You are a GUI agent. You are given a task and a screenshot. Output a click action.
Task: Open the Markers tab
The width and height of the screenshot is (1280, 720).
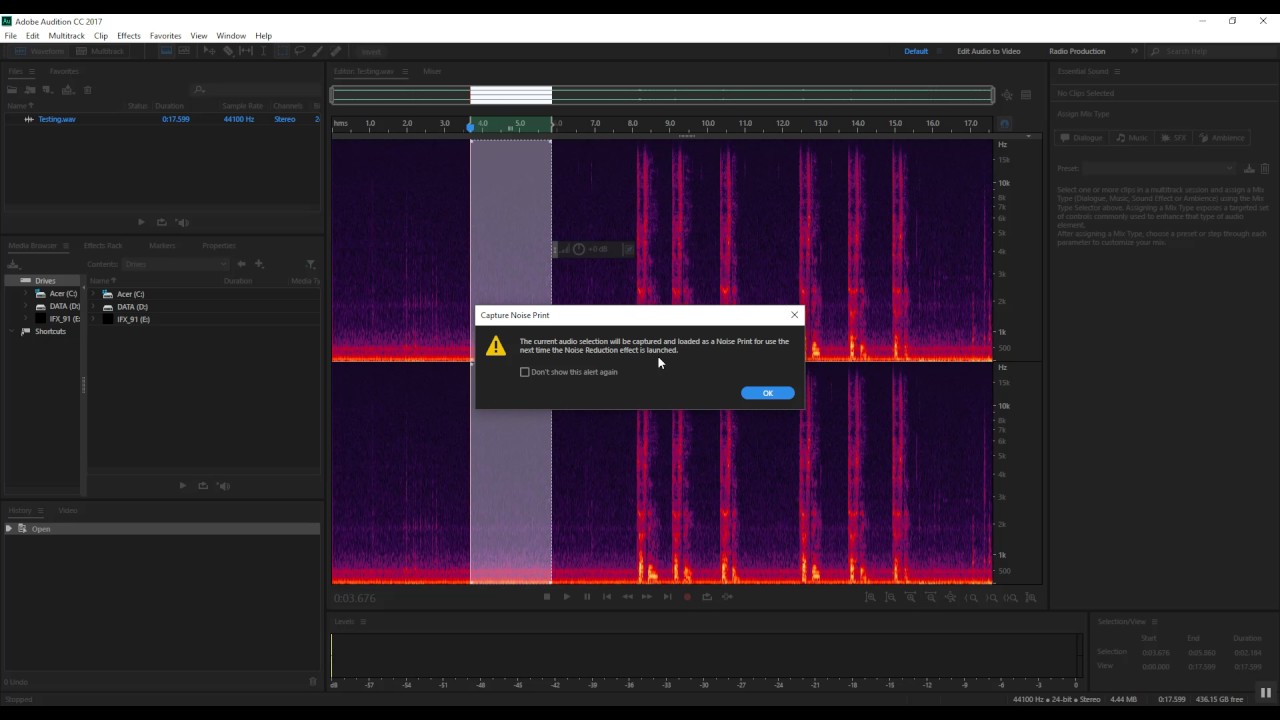(162, 245)
